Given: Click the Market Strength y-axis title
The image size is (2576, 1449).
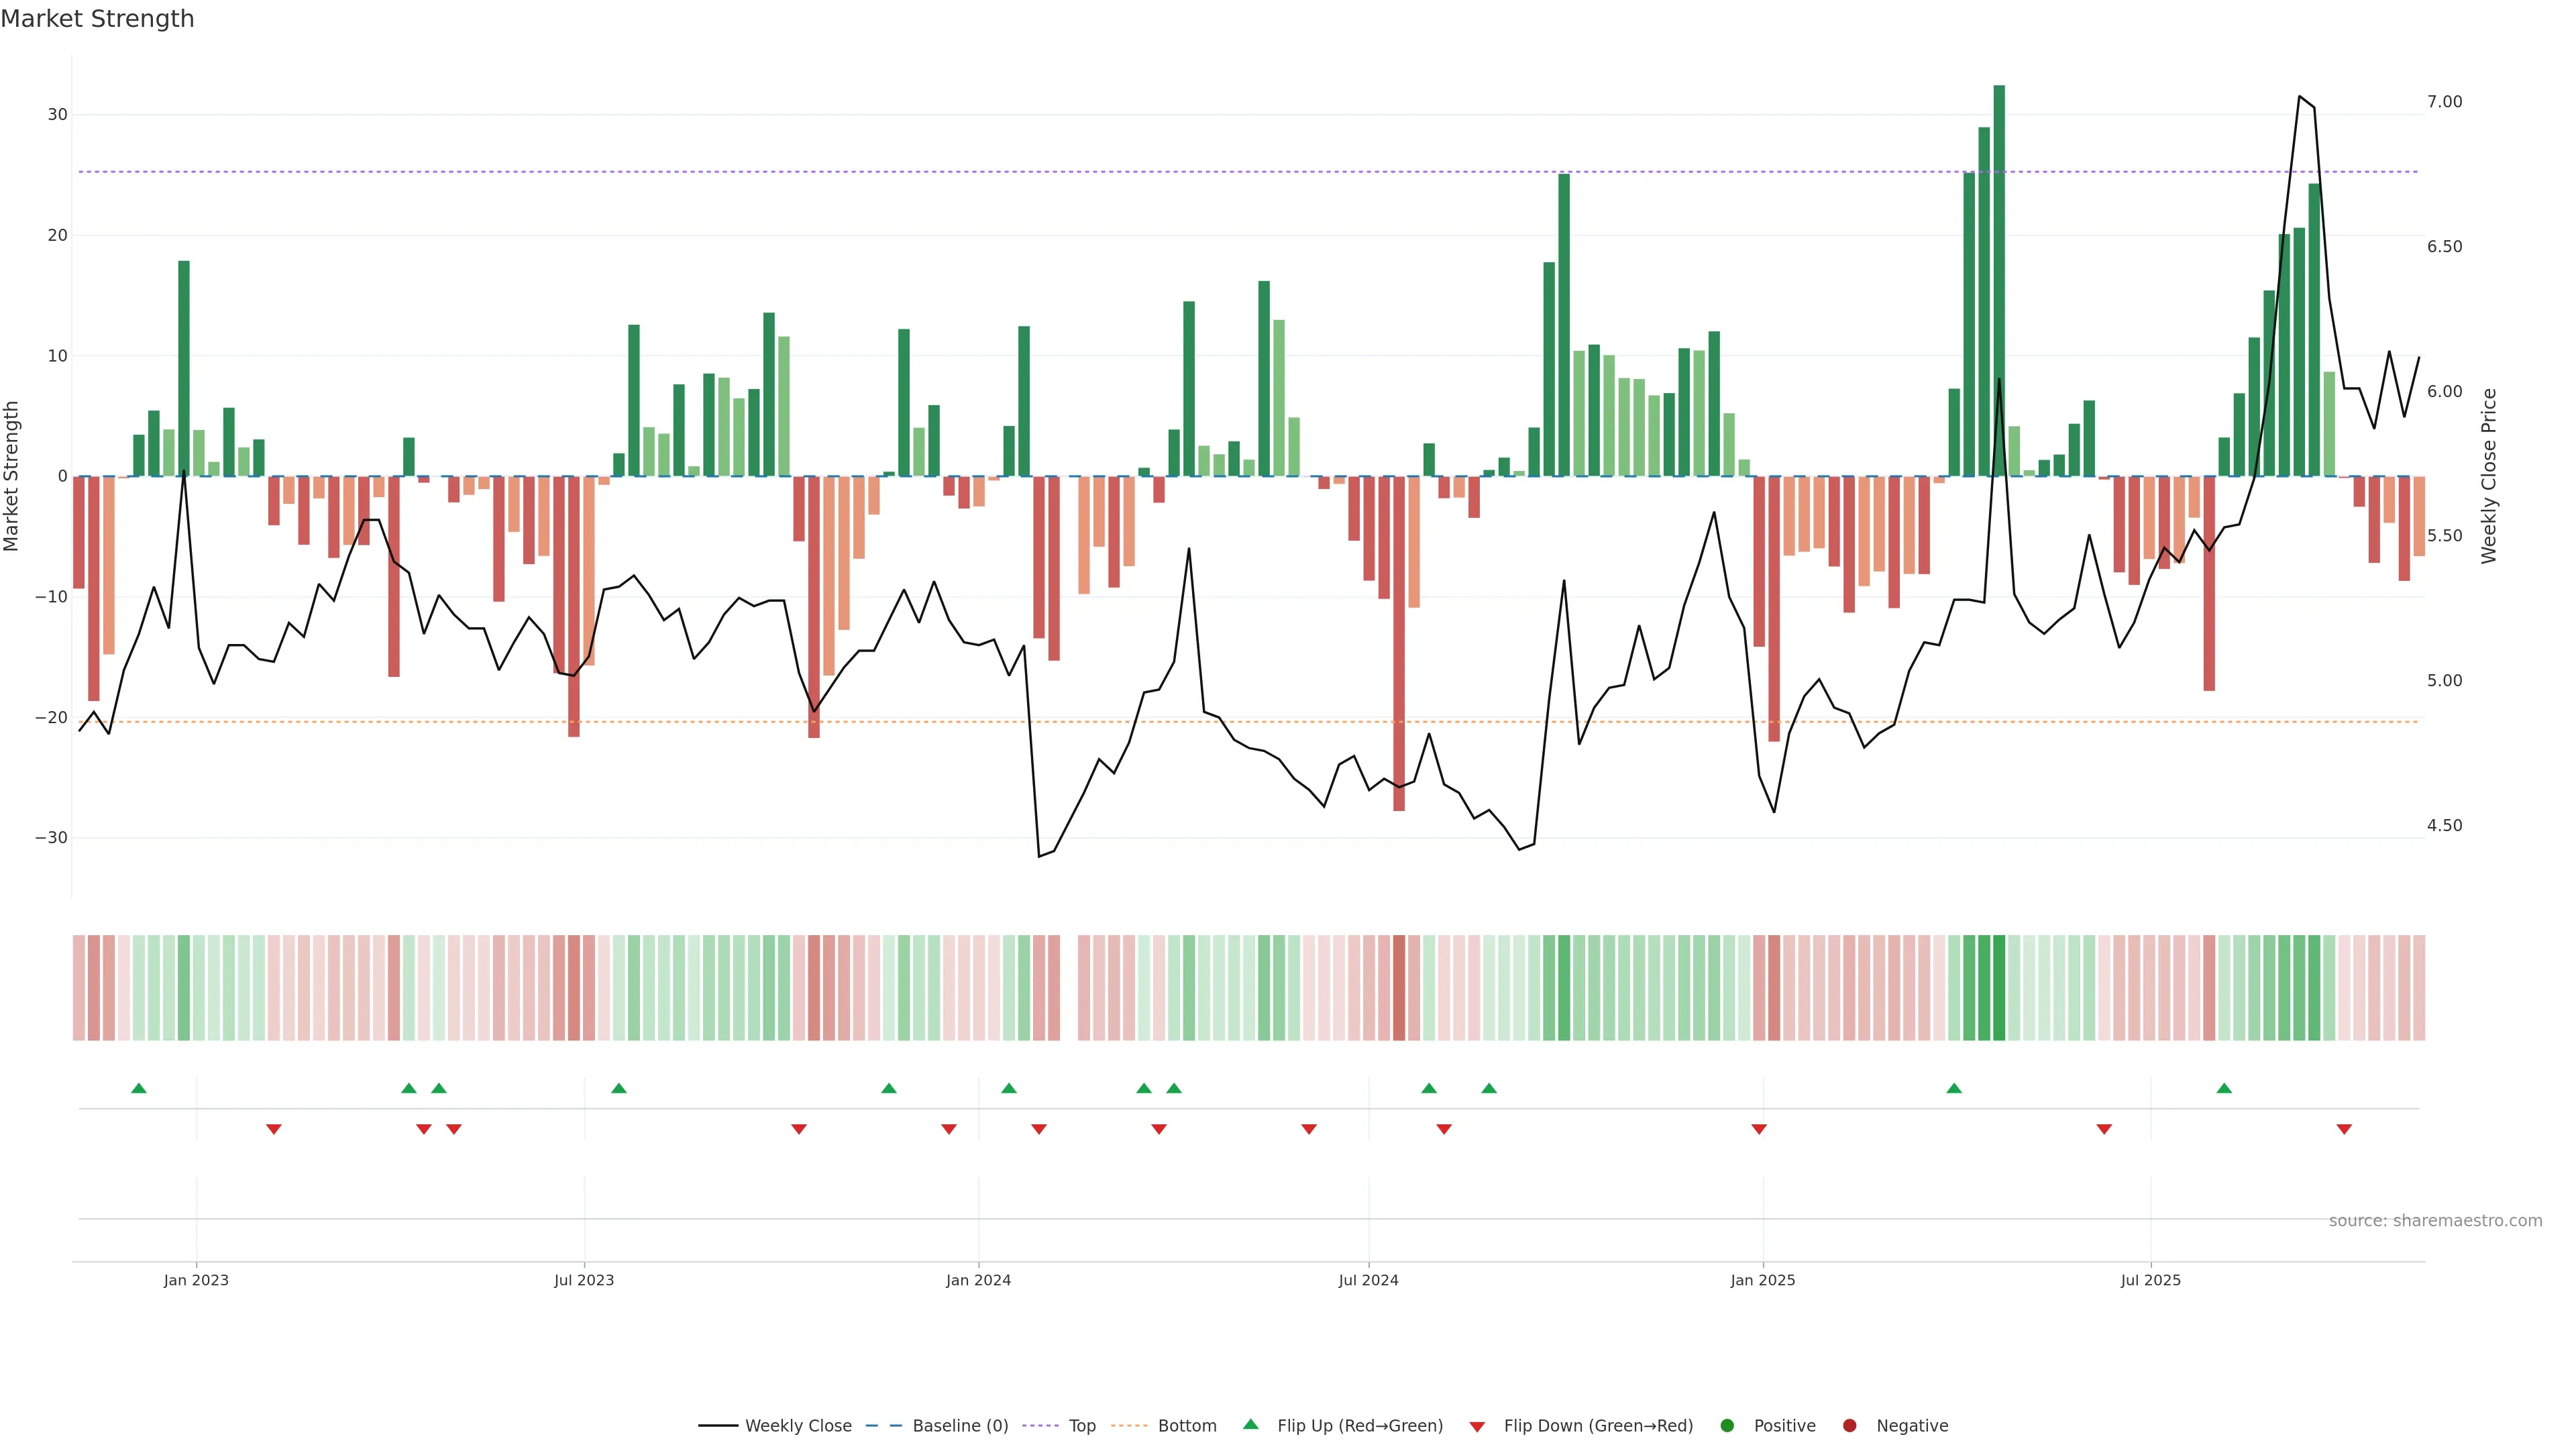Looking at the screenshot, I should pyautogui.click(x=12, y=476).
